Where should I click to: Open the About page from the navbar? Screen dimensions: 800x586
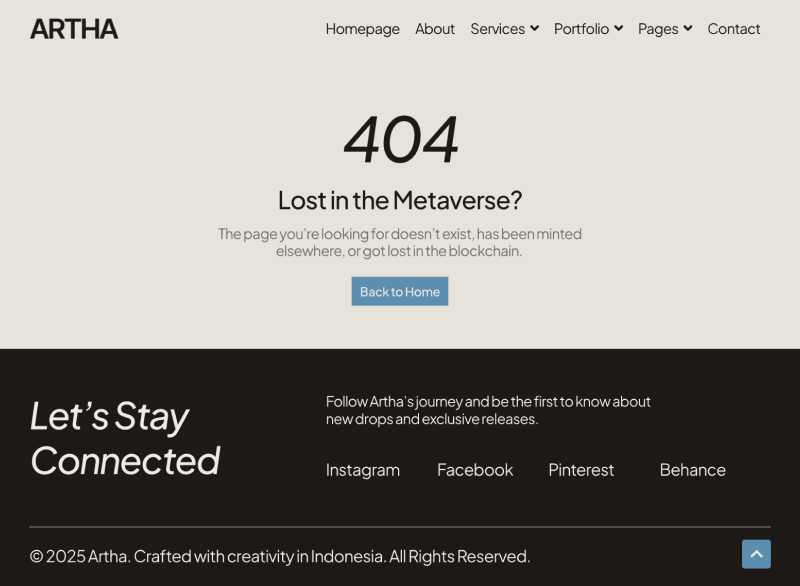(435, 29)
